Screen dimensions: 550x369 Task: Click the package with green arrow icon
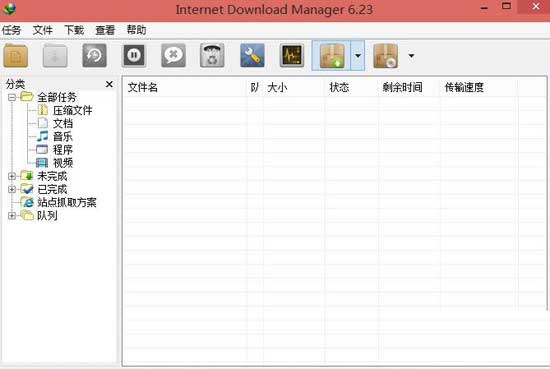tap(331, 55)
